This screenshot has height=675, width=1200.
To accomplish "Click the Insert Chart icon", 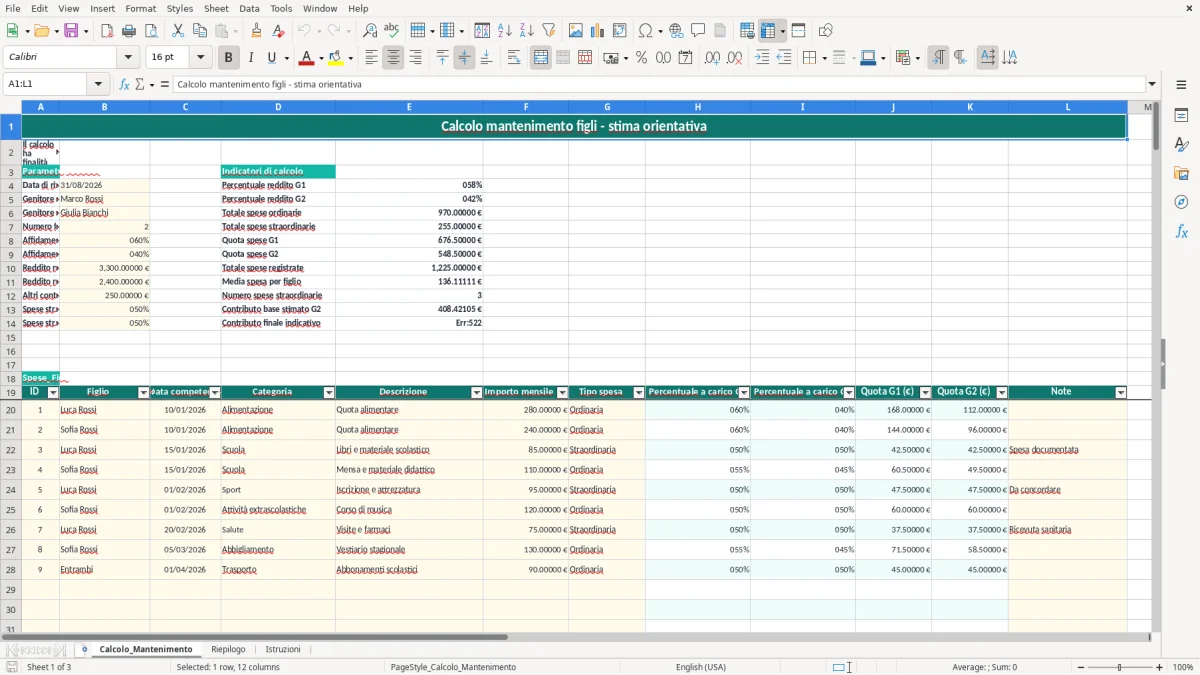I will [x=598, y=31].
